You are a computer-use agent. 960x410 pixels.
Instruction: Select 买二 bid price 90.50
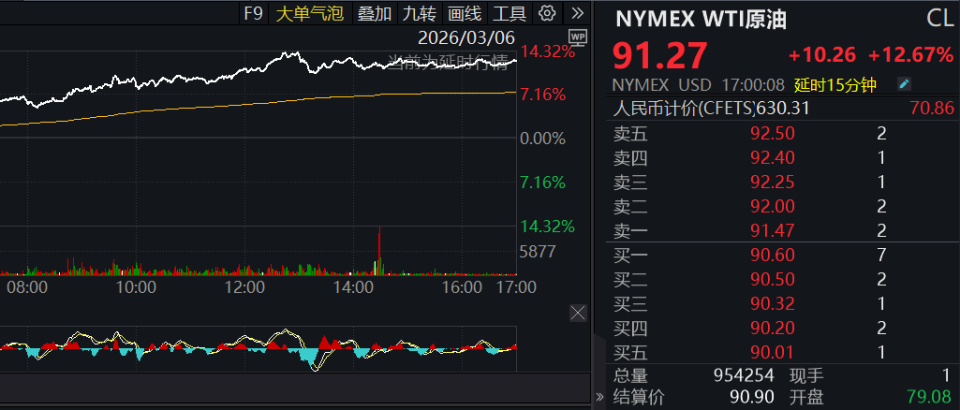(773, 279)
